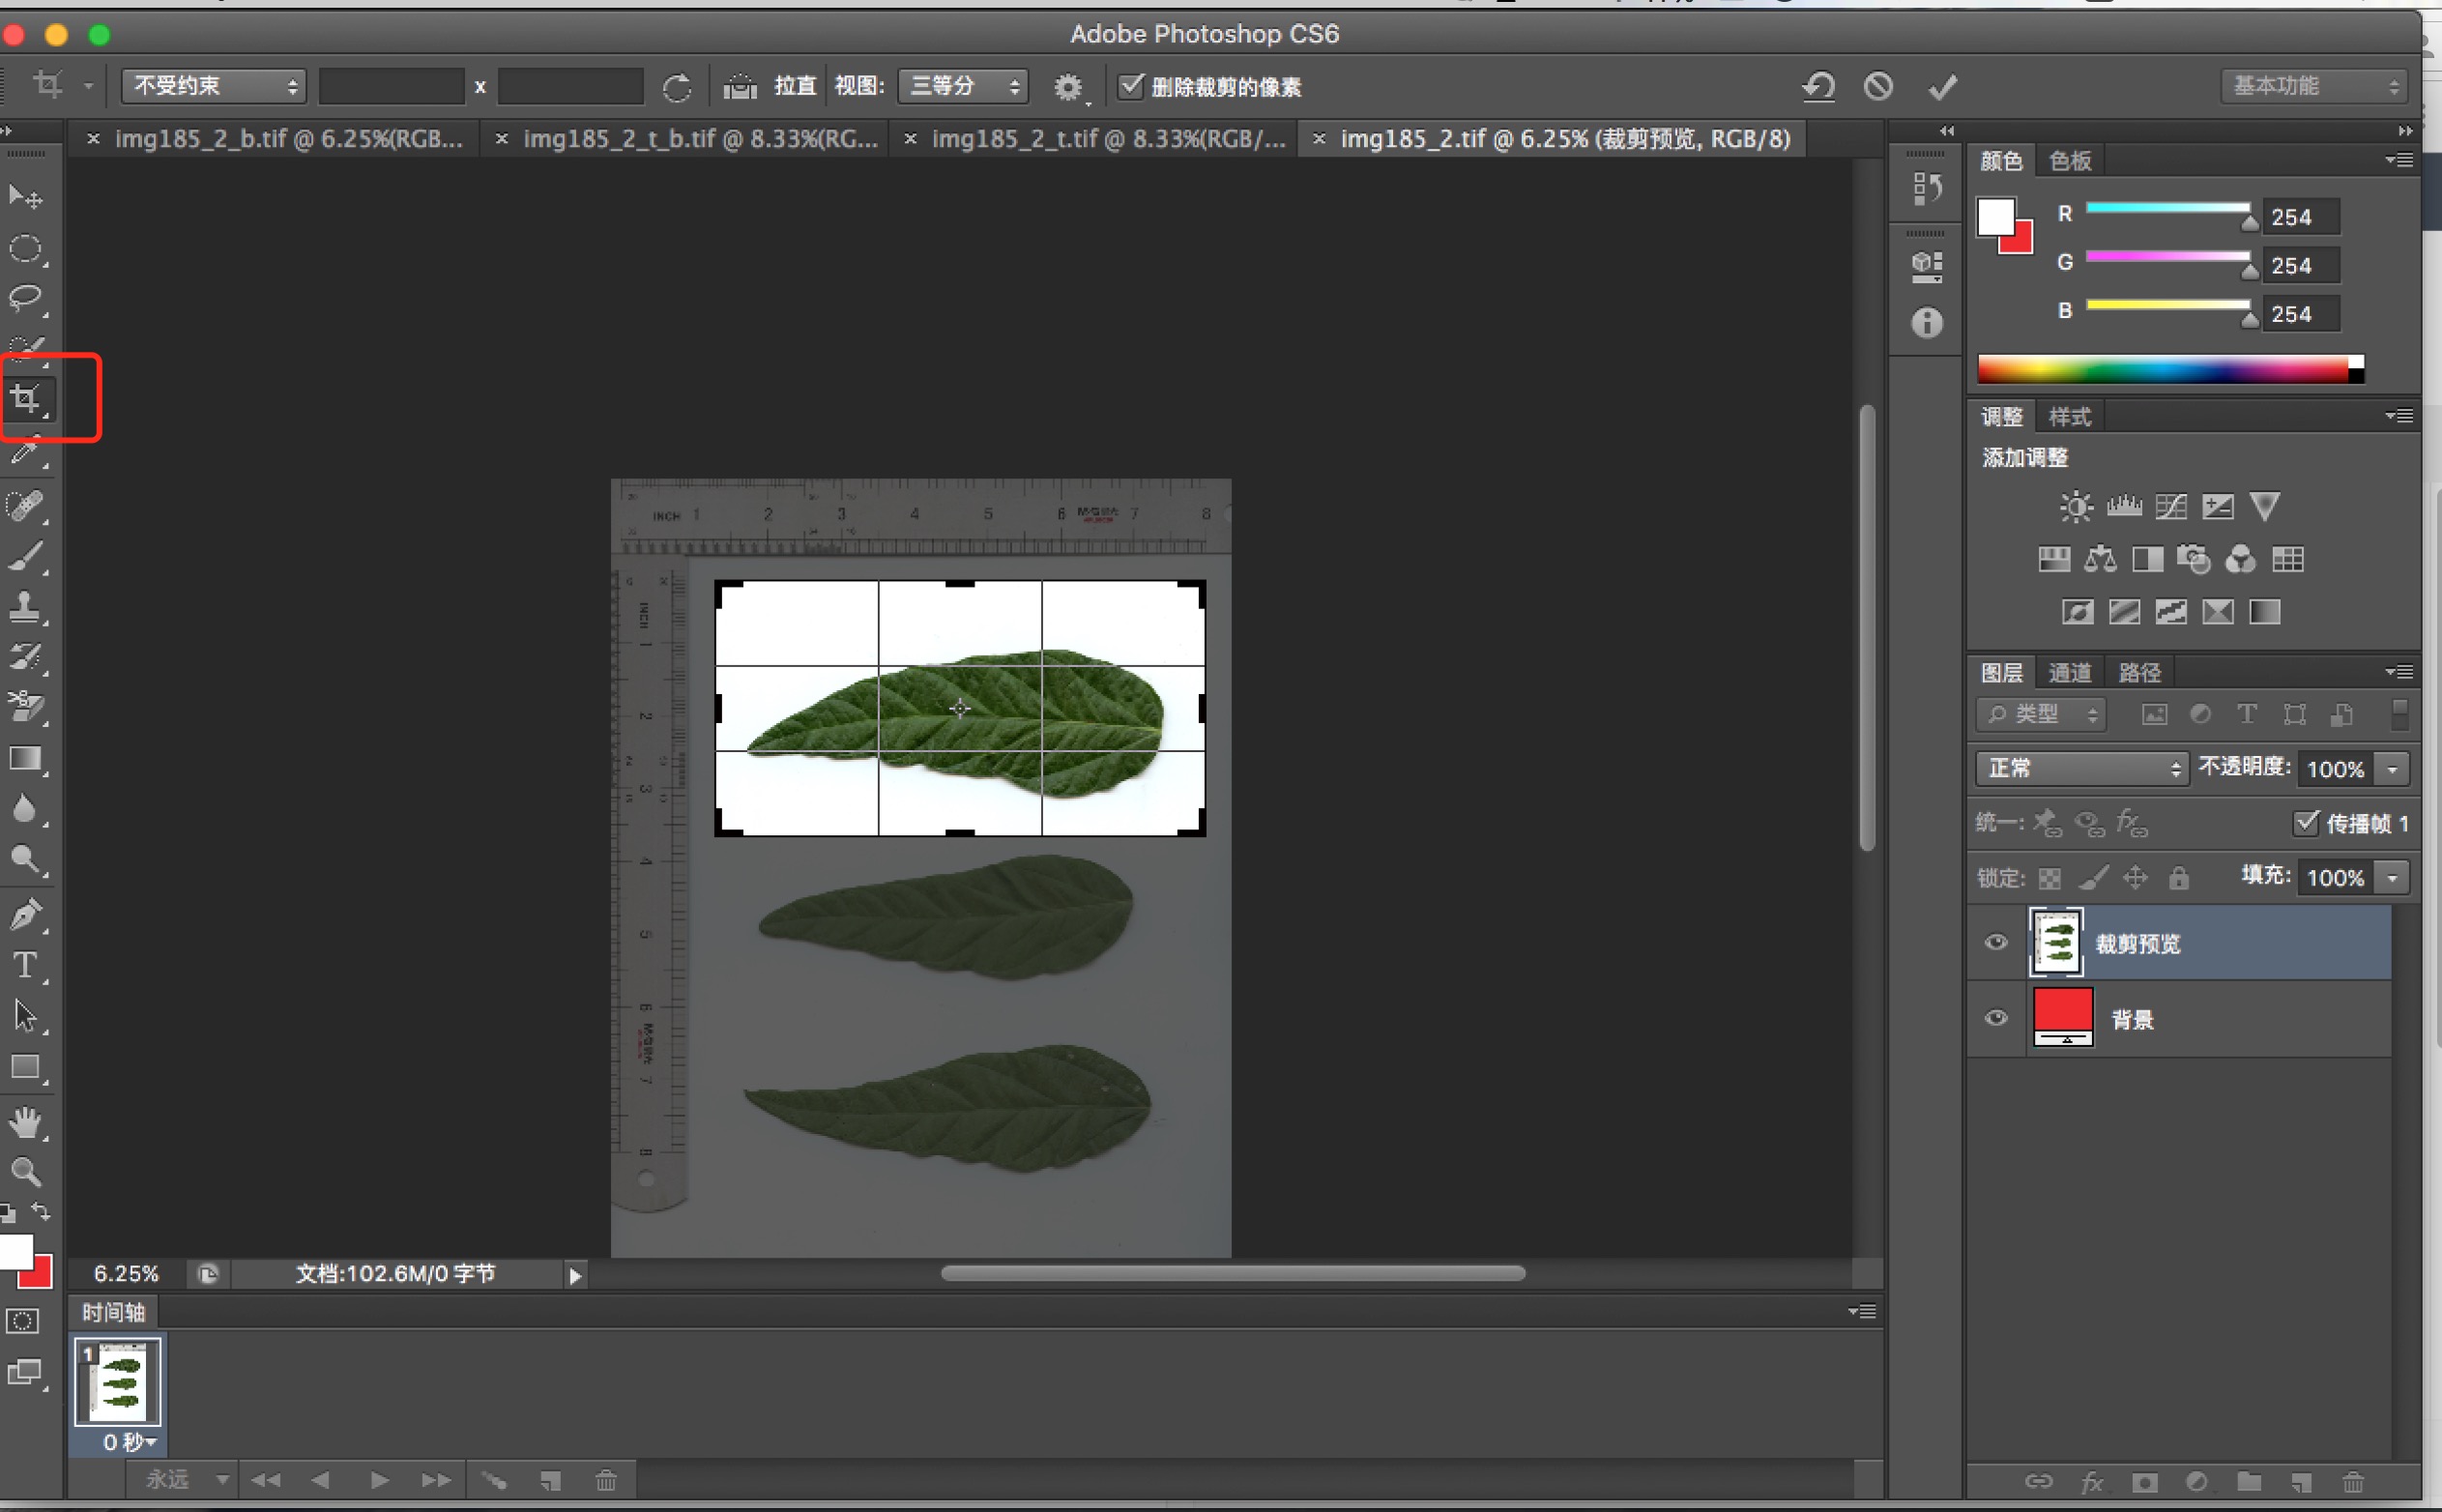The height and width of the screenshot is (1512, 2442).
Task: Toggle Propagate Frame 1 checkbox
Action: (x=2306, y=822)
